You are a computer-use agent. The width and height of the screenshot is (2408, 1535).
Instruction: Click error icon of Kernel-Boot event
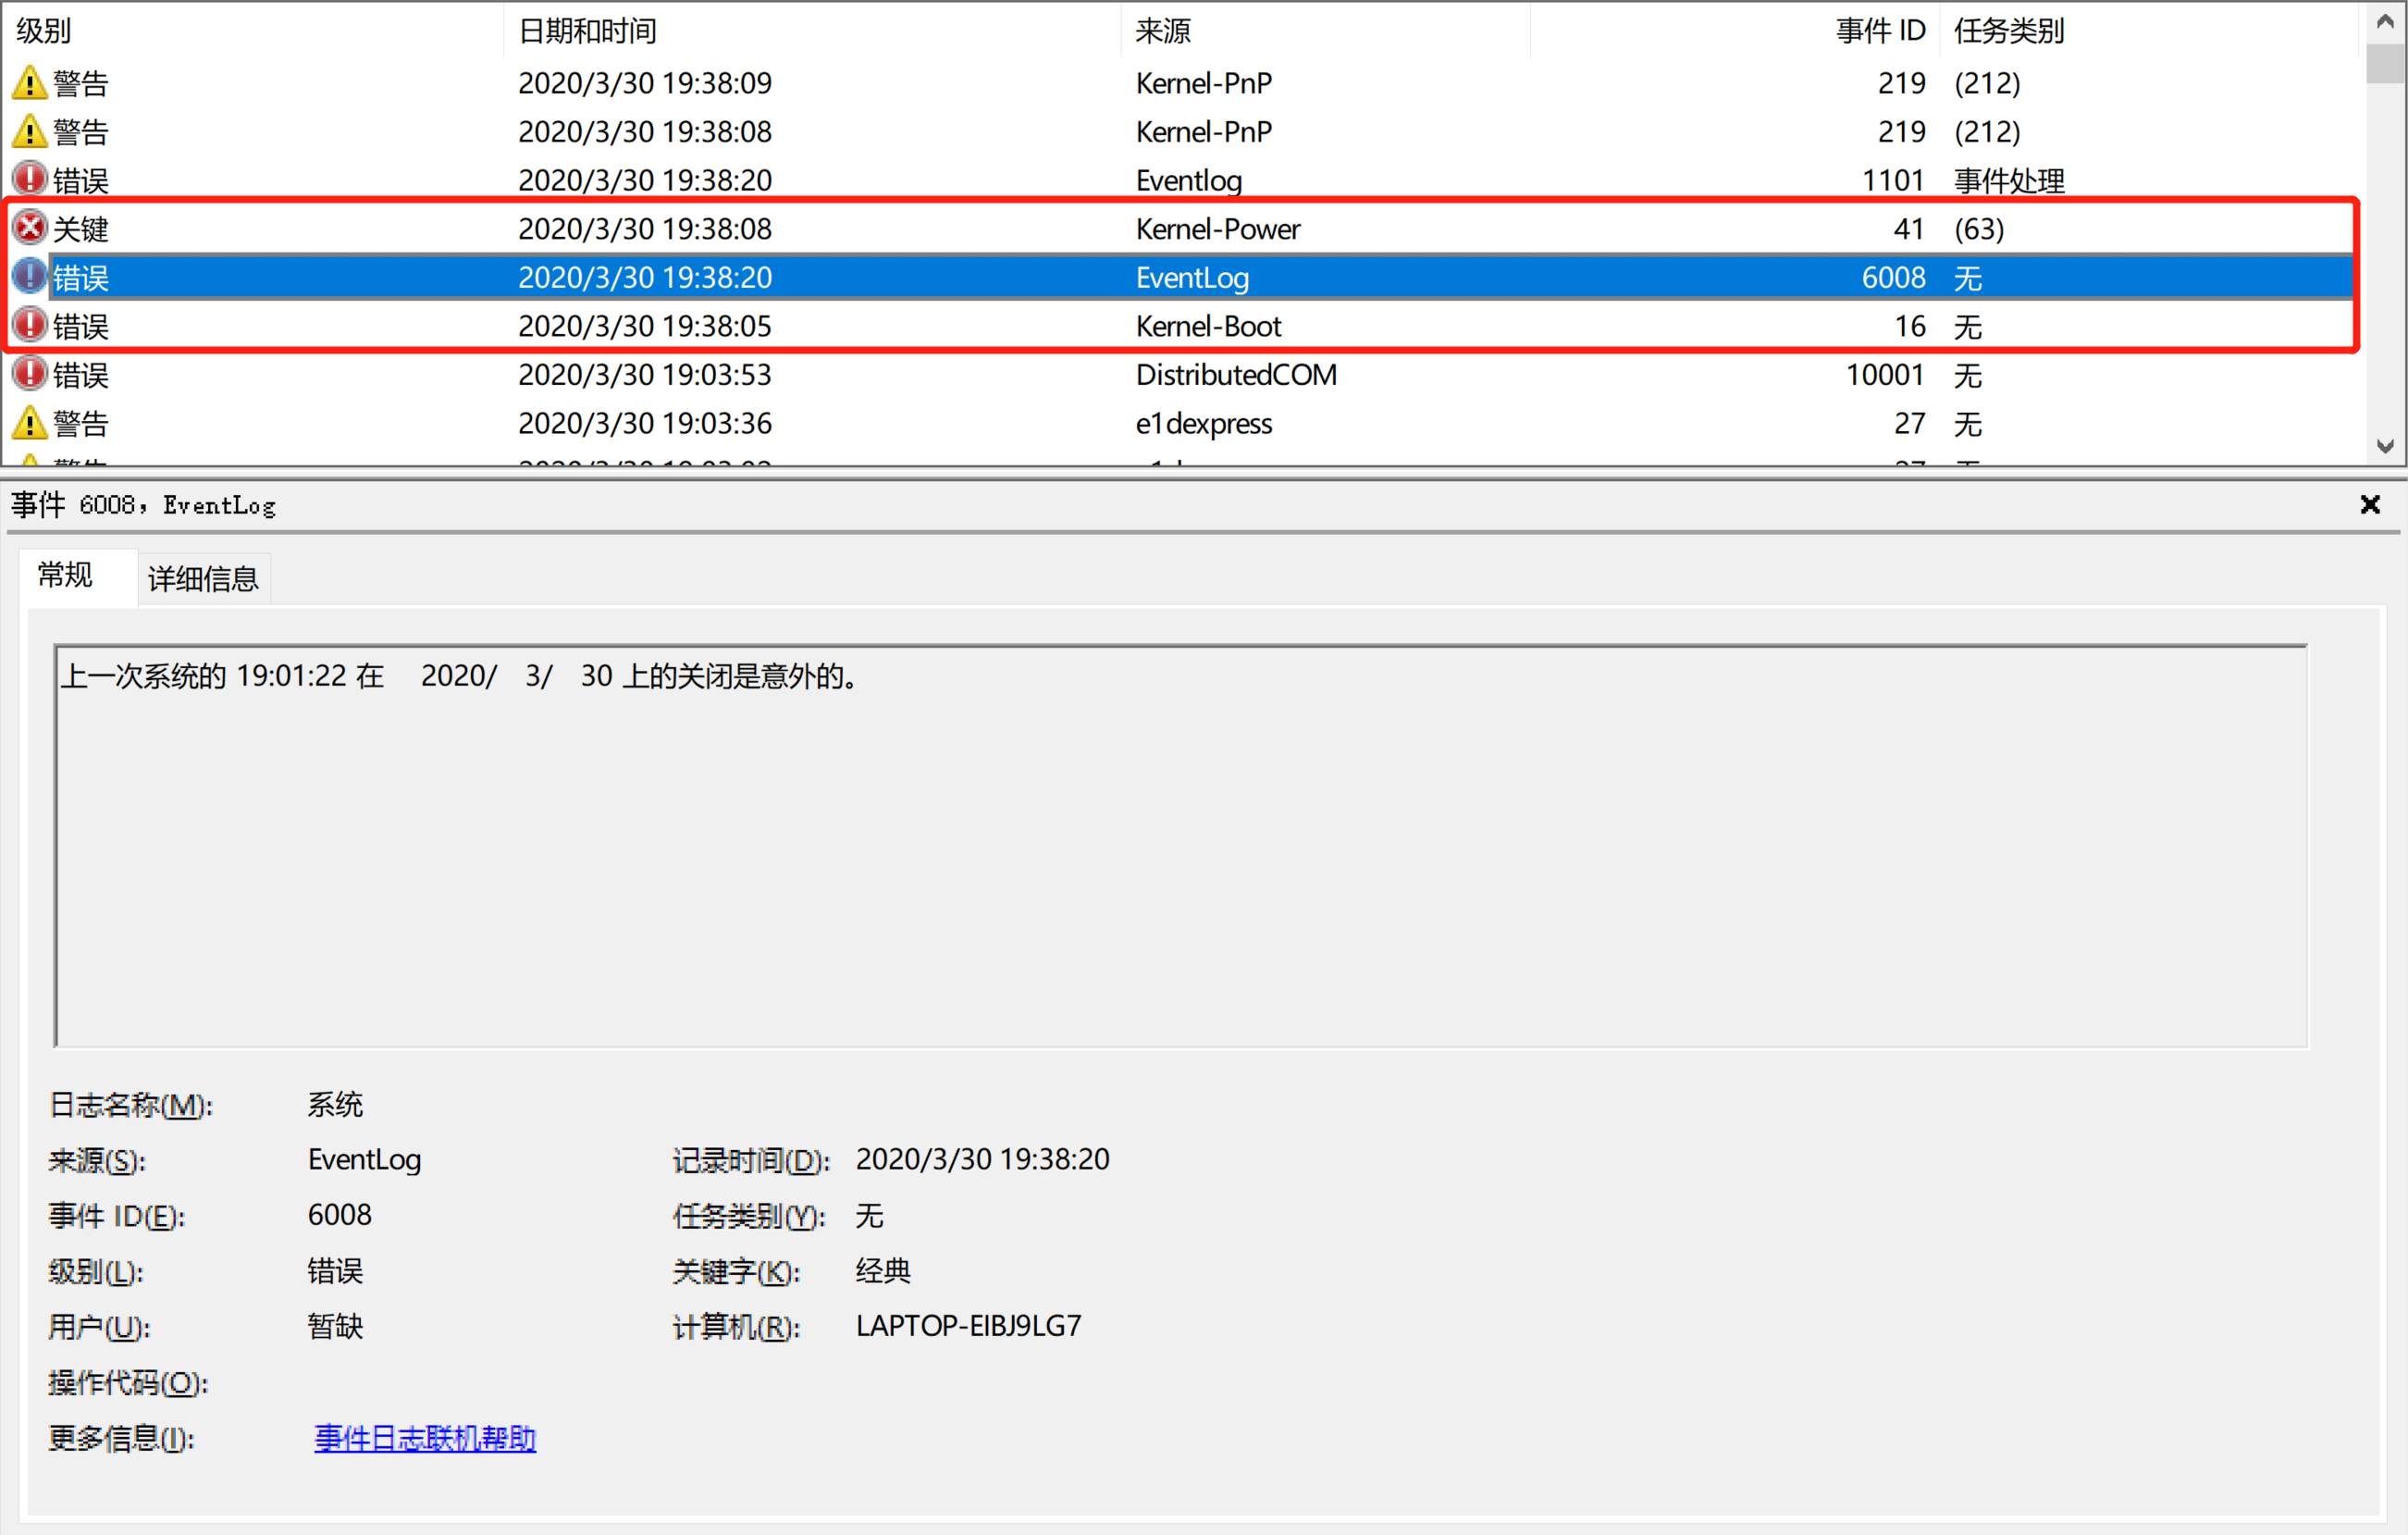tap(29, 325)
